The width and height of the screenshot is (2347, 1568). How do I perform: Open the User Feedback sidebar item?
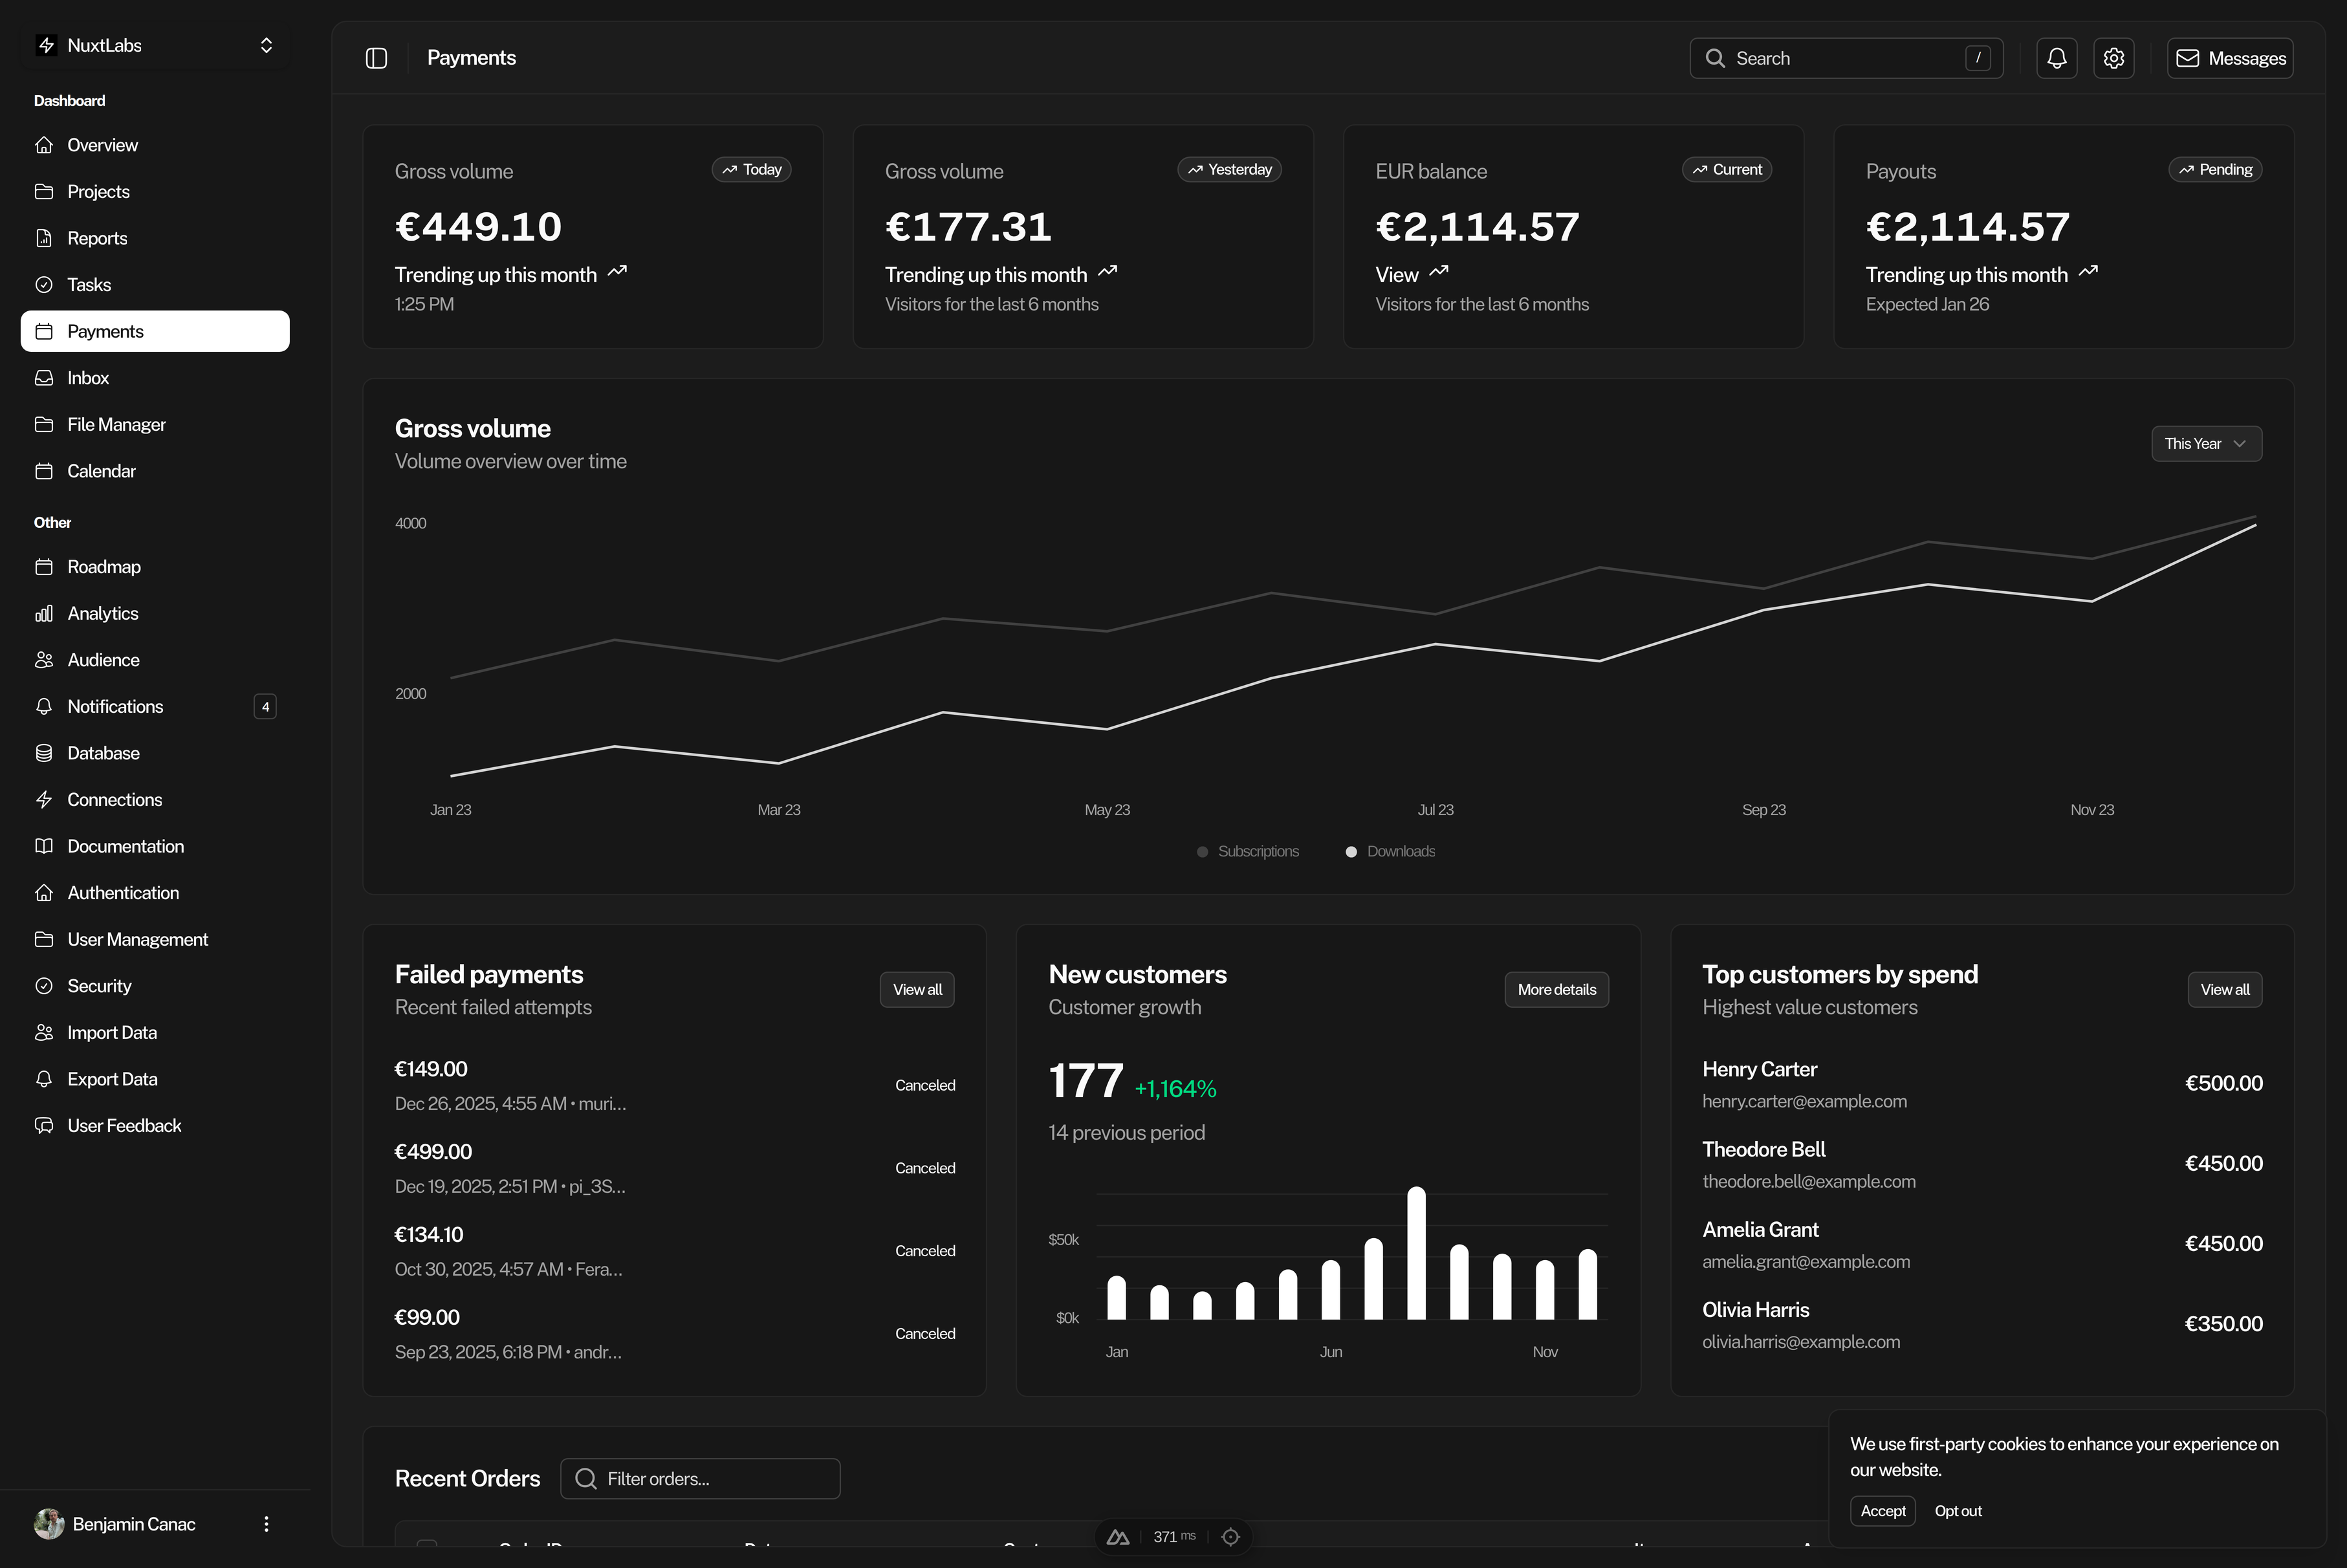coord(124,1125)
